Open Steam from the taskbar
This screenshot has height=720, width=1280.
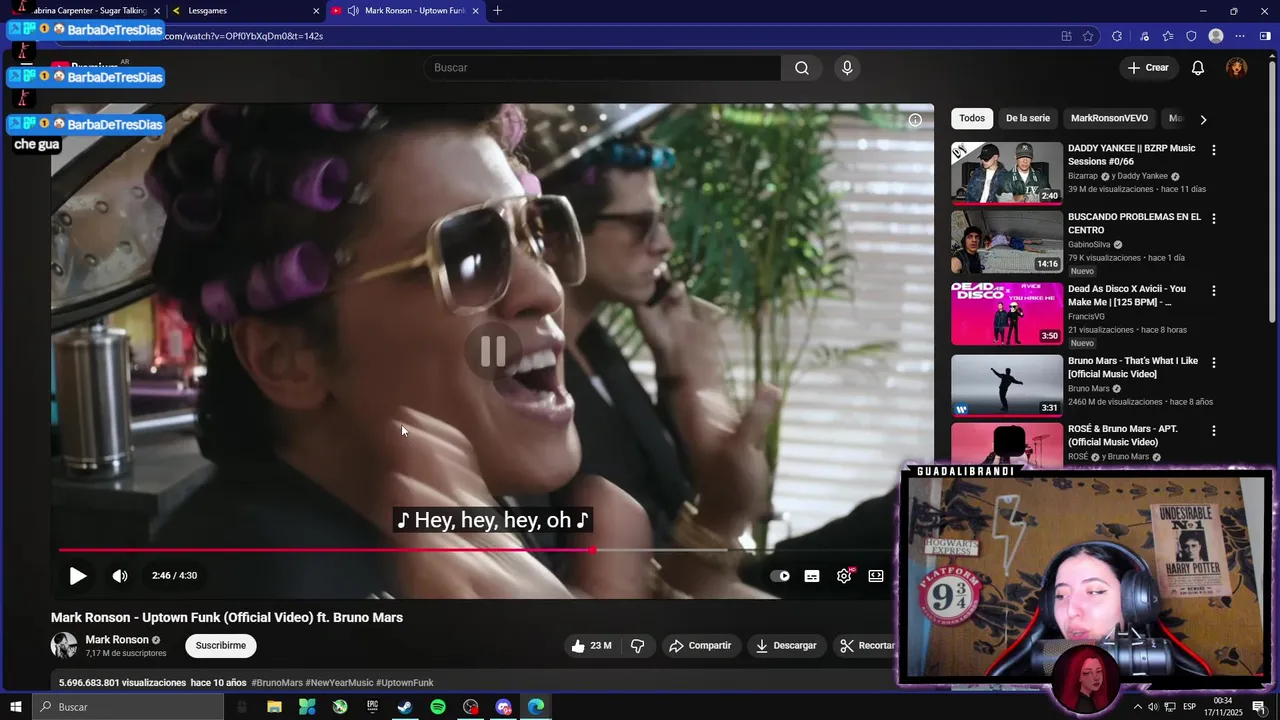pyautogui.click(x=405, y=707)
